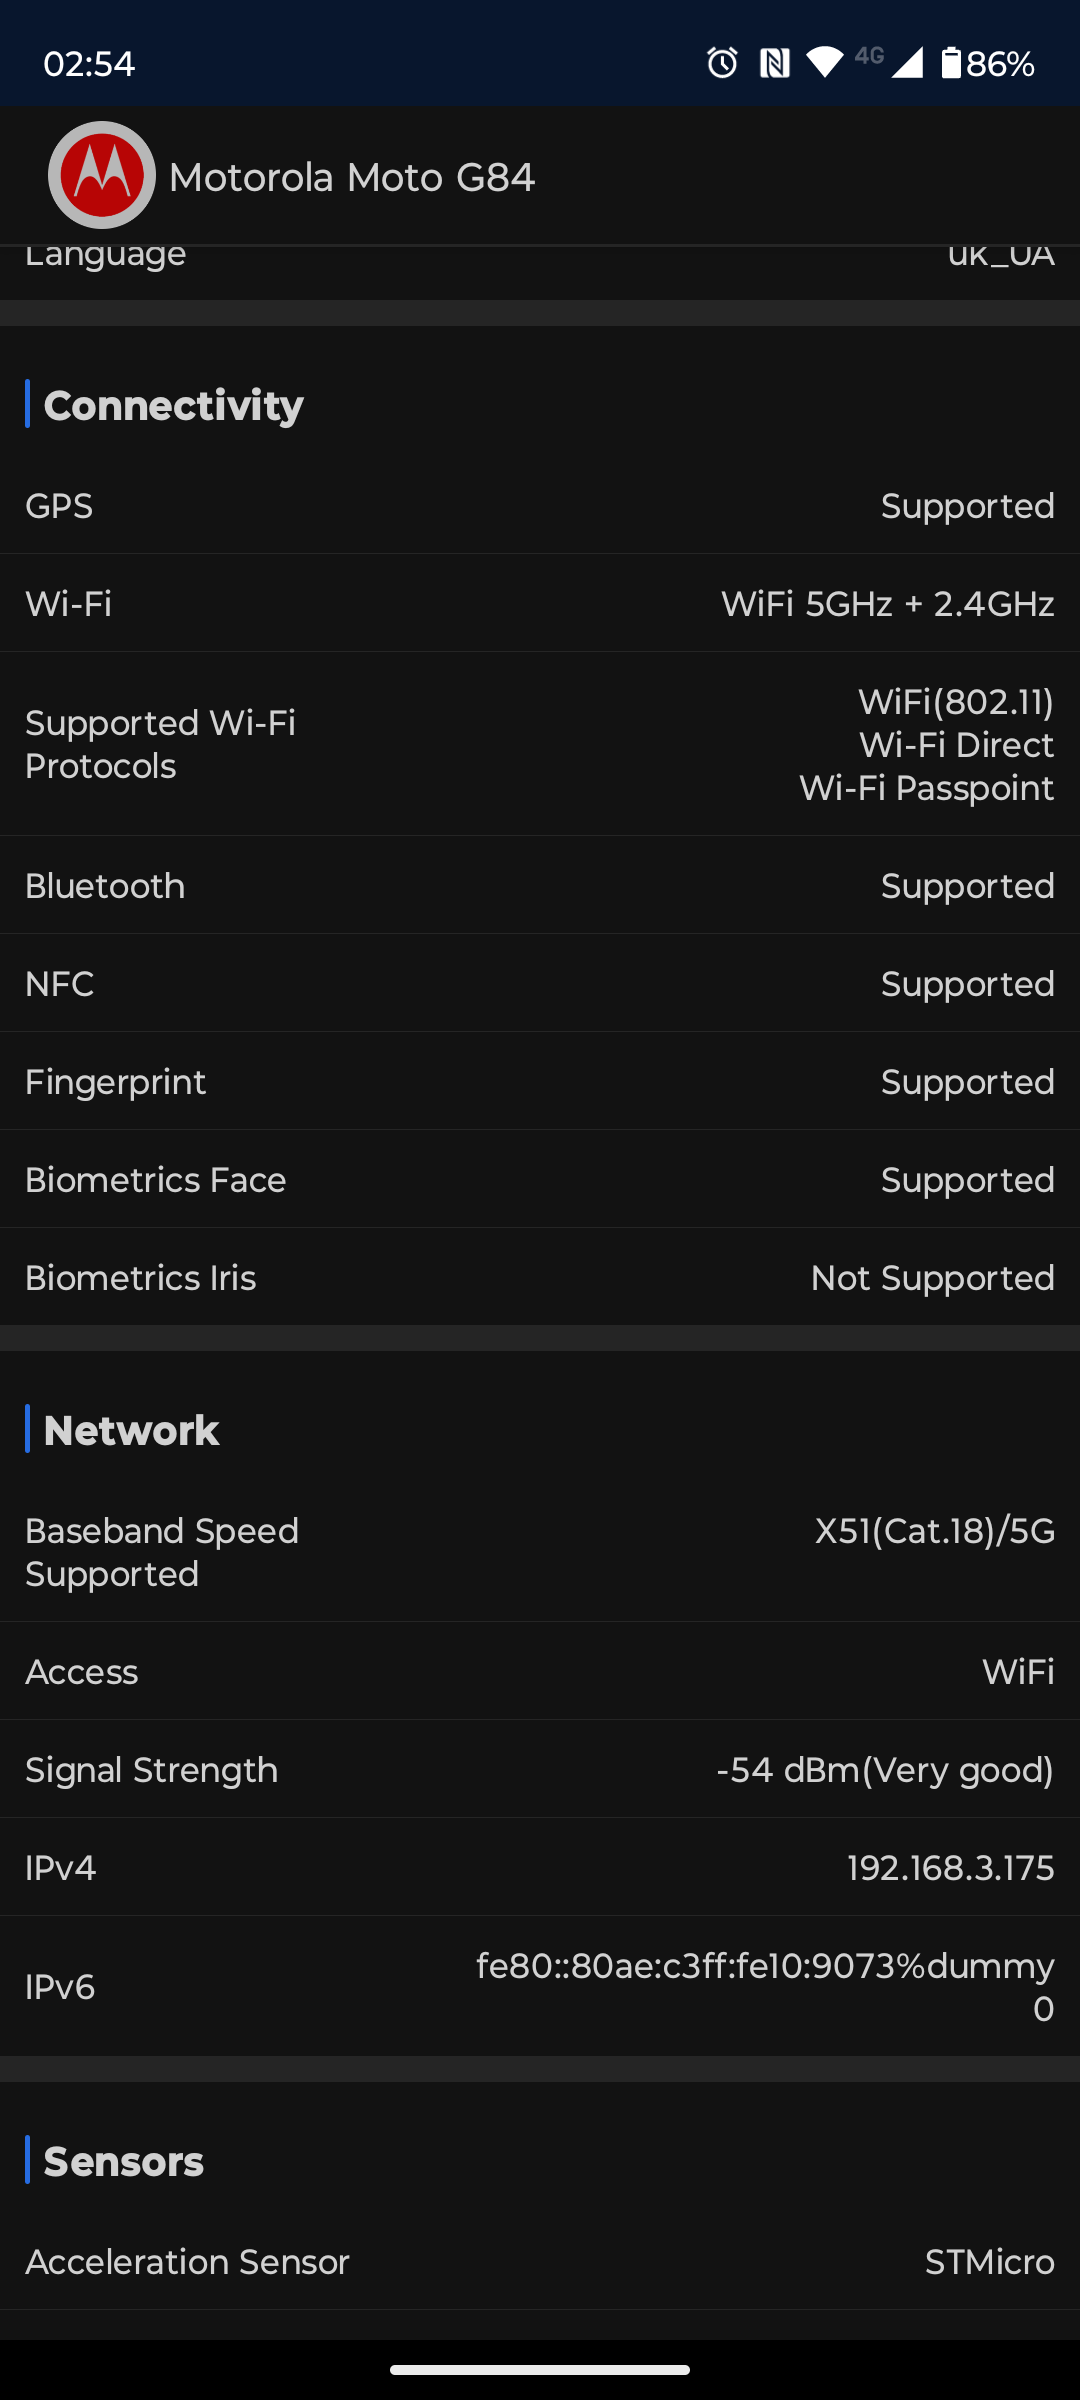Select the GPS Supported row

click(540, 506)
